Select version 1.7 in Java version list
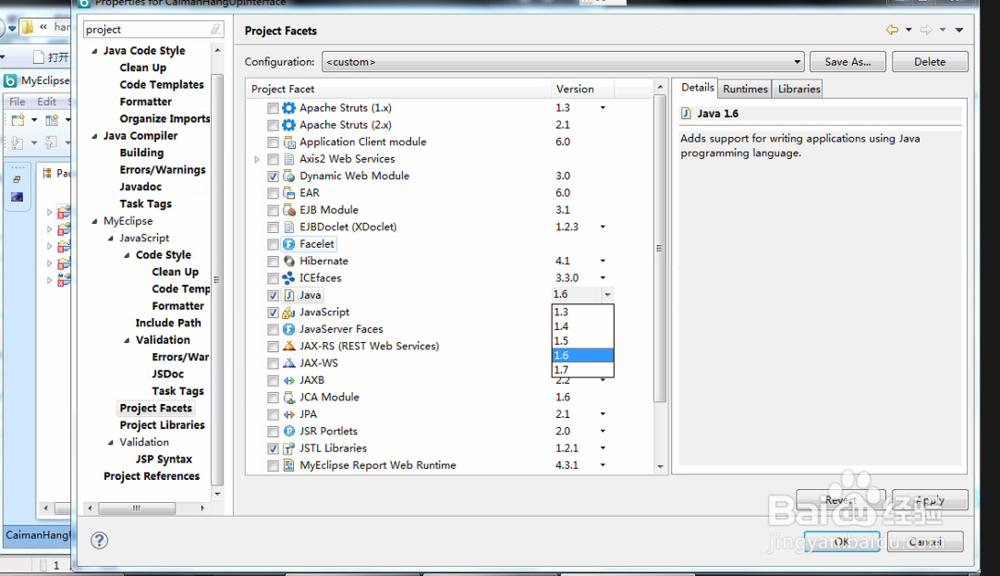The width and height of the screenshot is (1000, 576). click(x=582, y=370)
